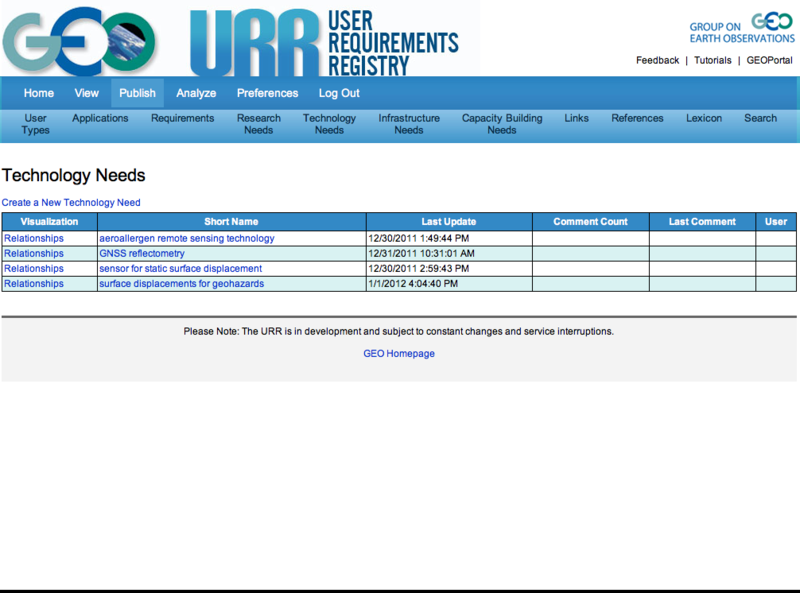Image resolution: width=800 pixels, height=593 pixels.
Task: Open the GNSS reflectometry entry
Action: [x=141, y=254]
